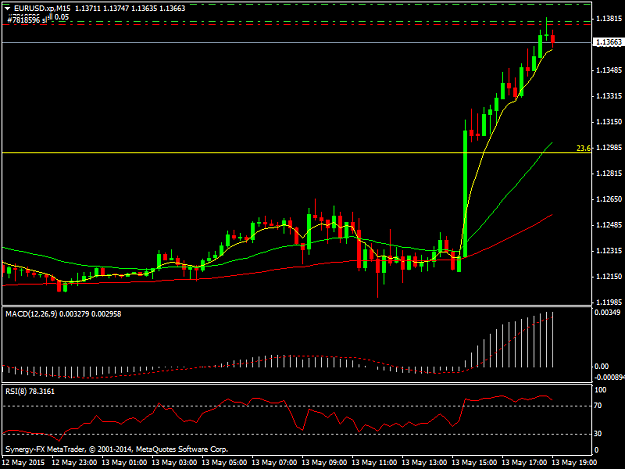Click the RSI level label 70
This screenshot has height=469, width=625.
[x=598, y=406]
